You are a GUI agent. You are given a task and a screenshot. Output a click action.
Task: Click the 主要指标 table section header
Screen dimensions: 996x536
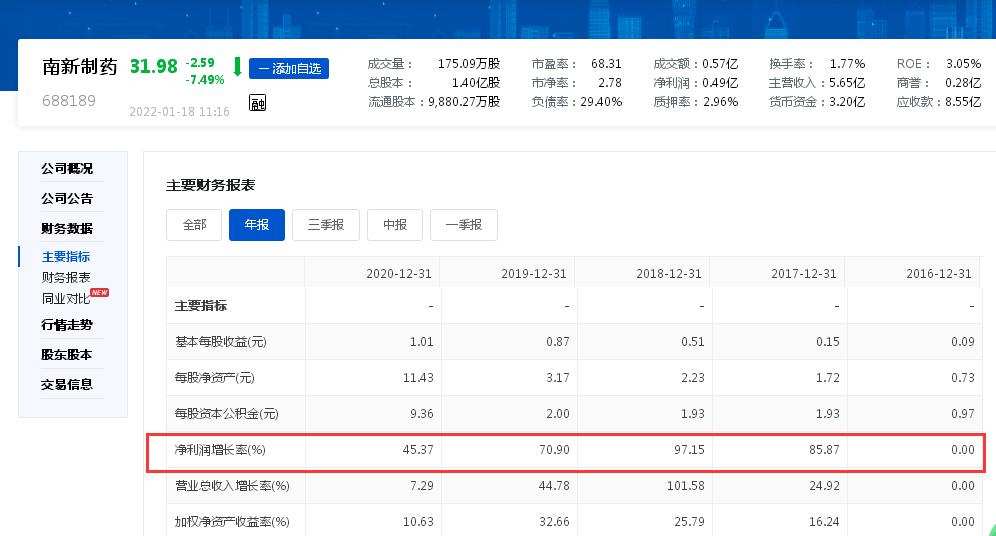(201, 305)
